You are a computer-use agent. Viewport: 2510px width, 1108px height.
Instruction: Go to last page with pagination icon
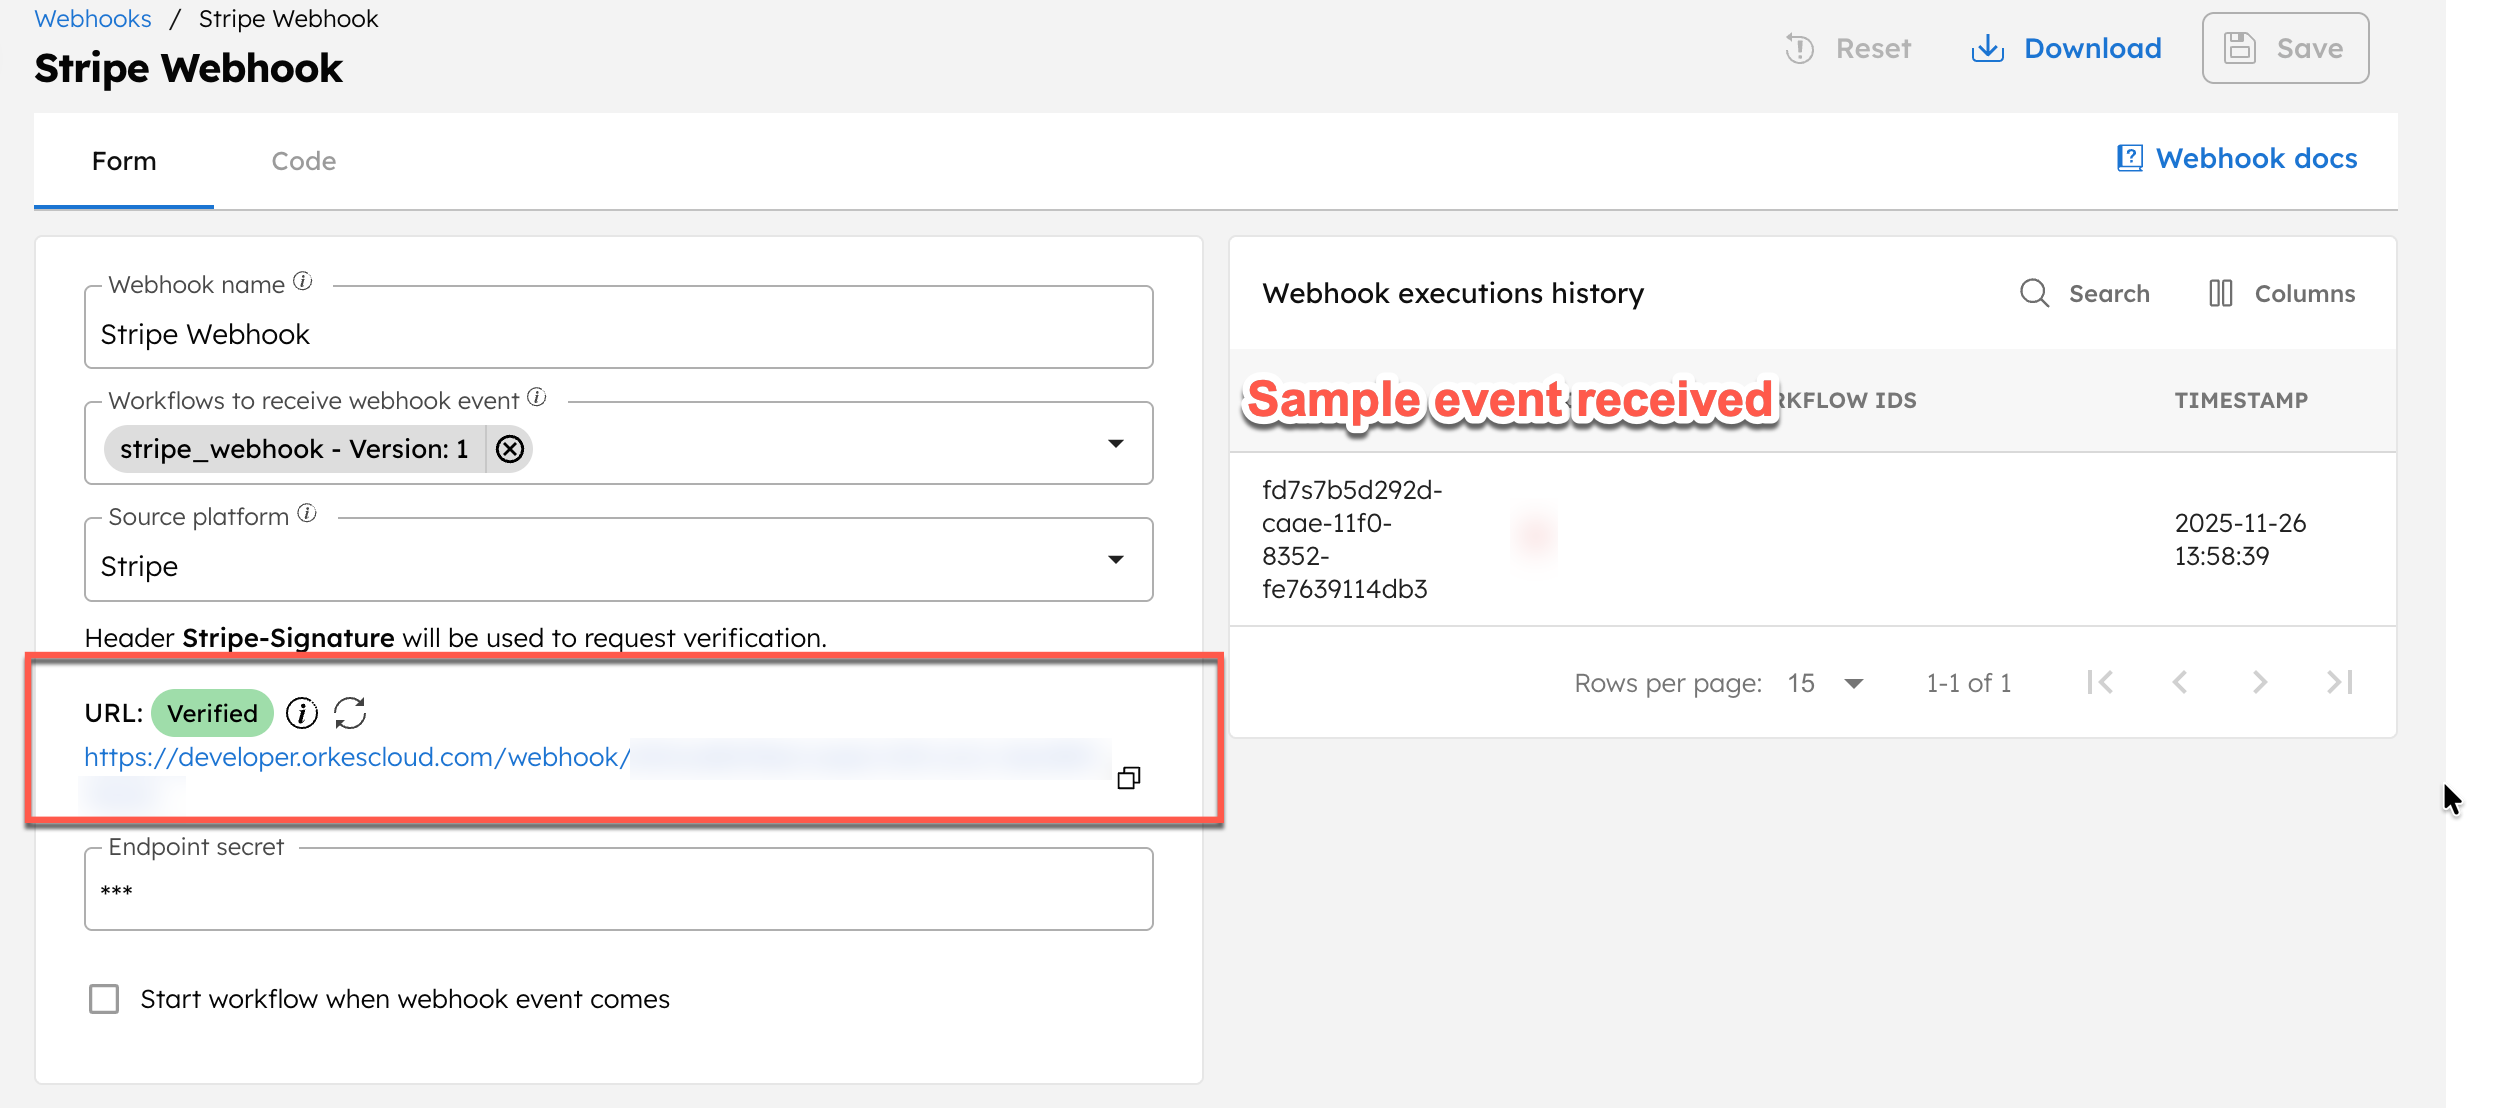pyautogui.click(x=2340, y=682)
